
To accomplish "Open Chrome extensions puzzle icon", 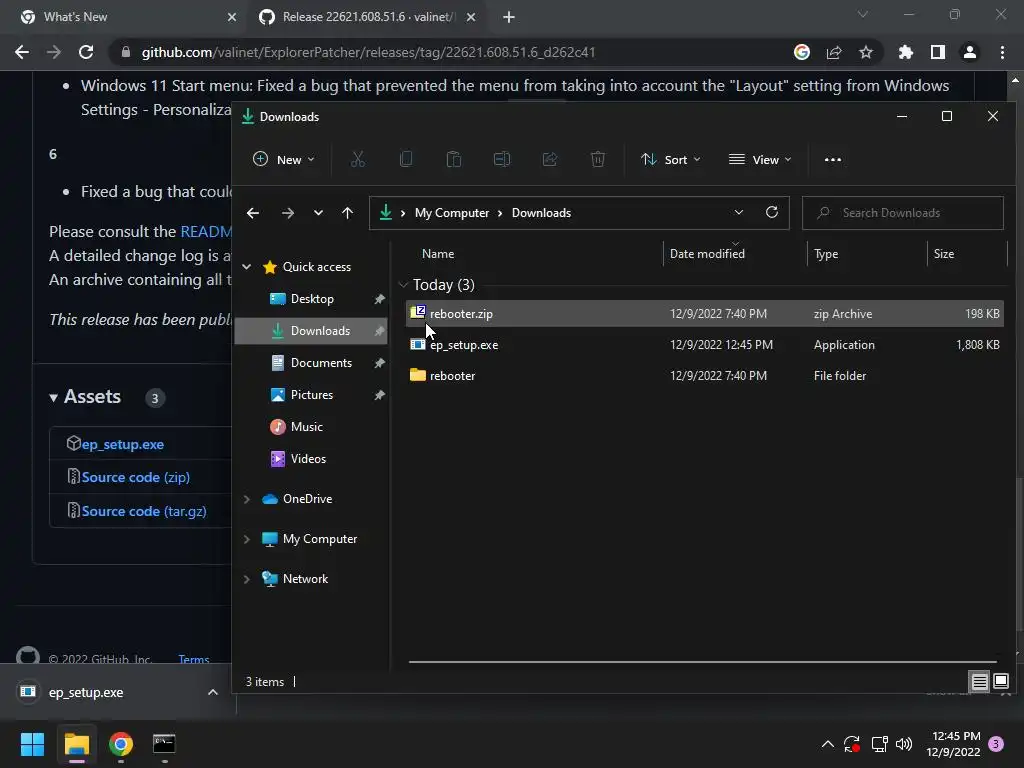I will [906, 52].
